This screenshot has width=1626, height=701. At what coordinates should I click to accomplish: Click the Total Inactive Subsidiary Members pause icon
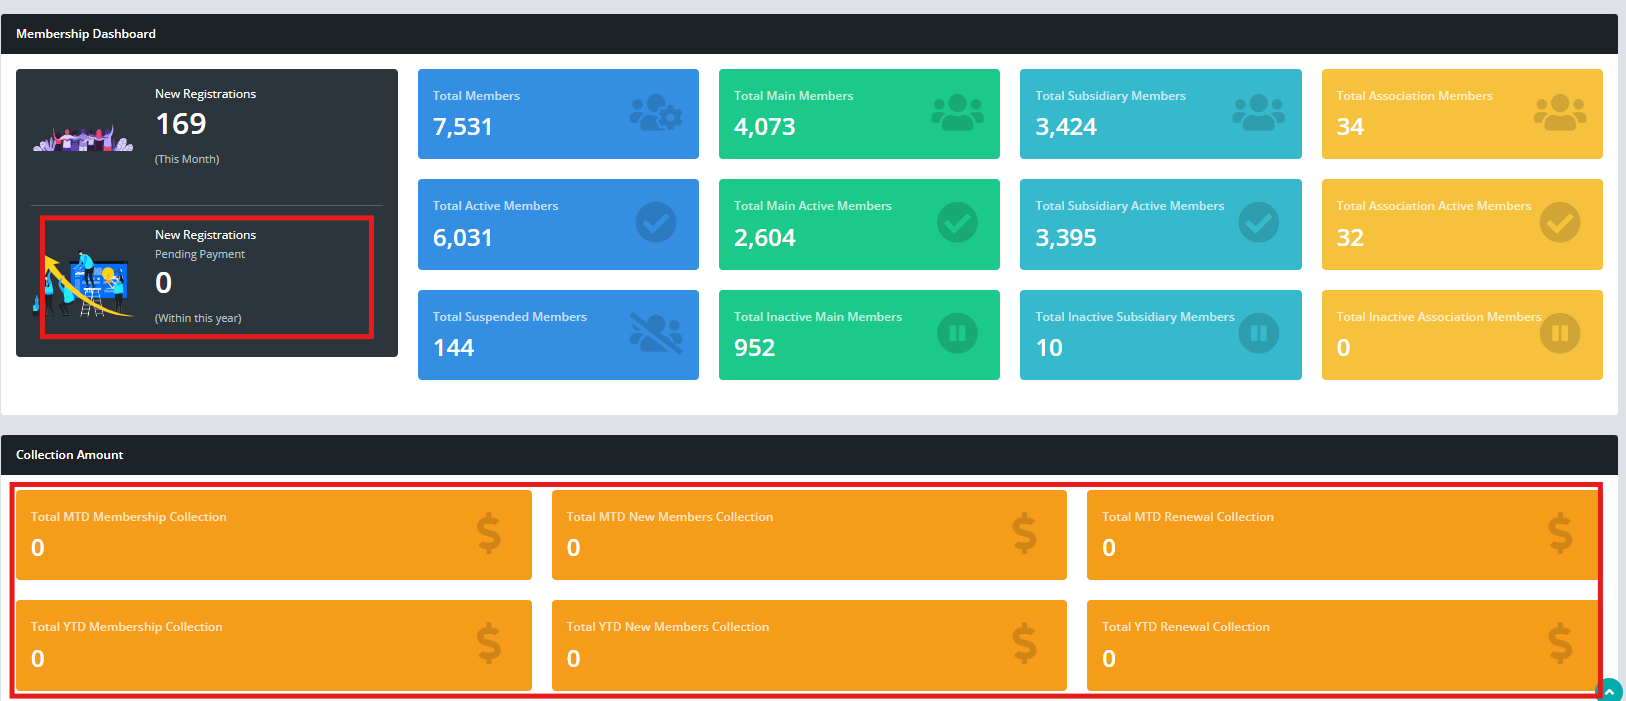click(x=1258, y=333)
